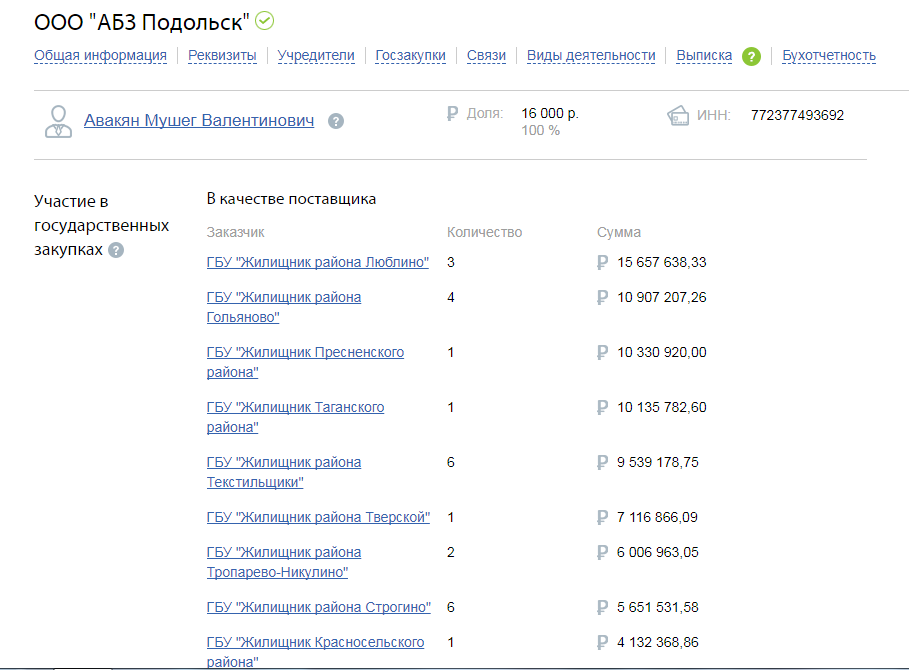Go to the Учредители section

pos(316,56)
